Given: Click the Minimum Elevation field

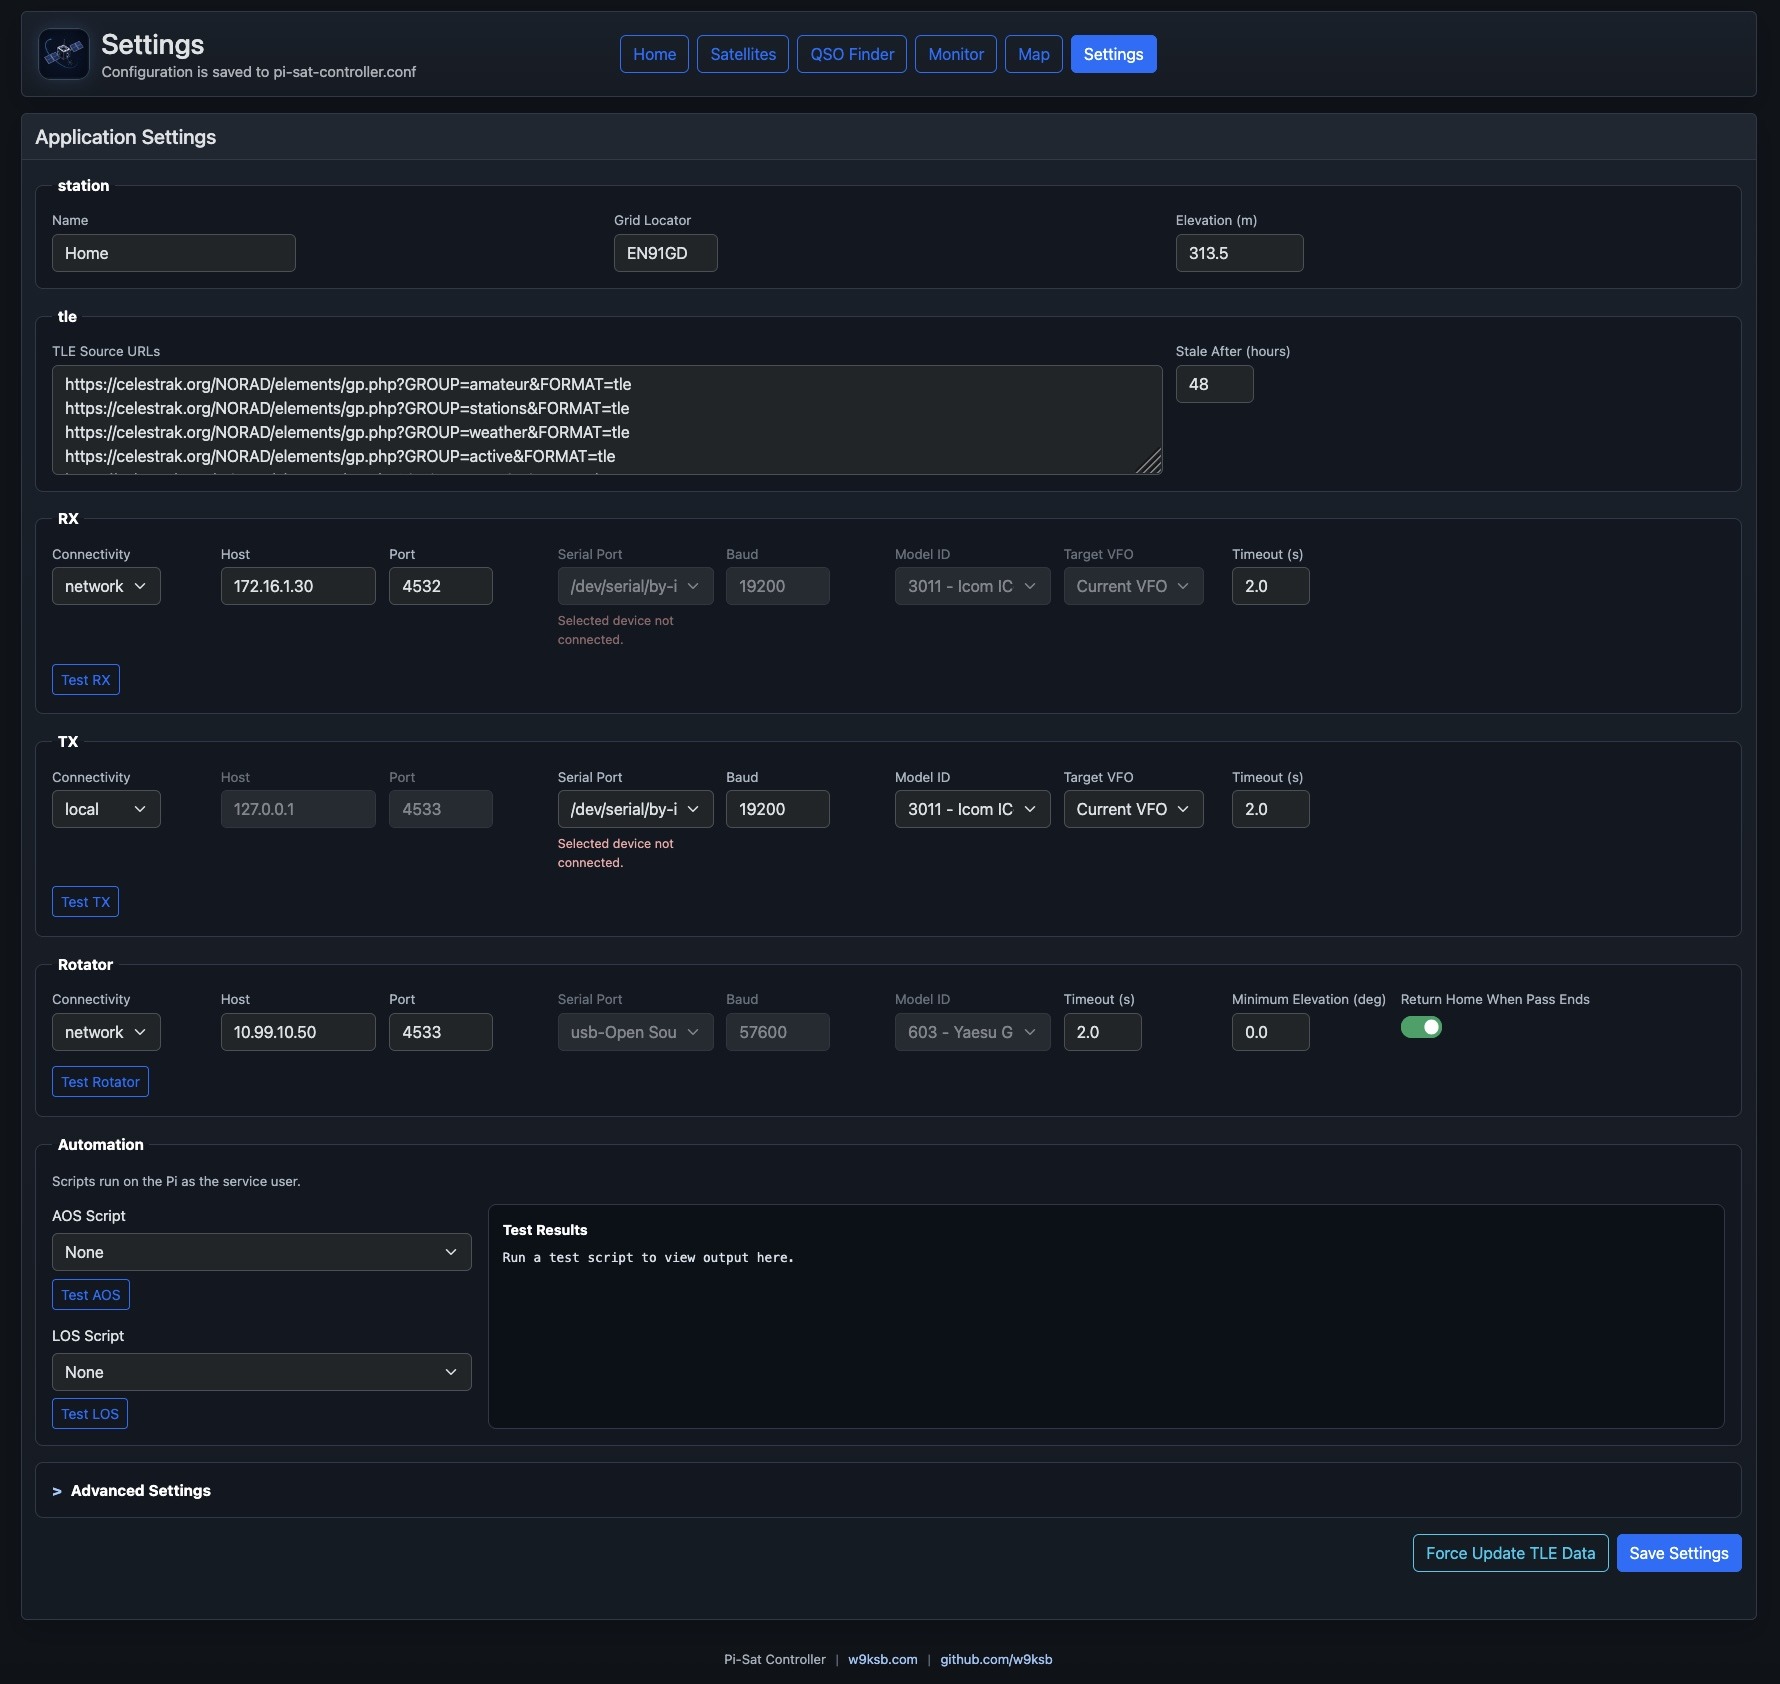Looking at the screenshot, I should click(x=1271, y=1032).
